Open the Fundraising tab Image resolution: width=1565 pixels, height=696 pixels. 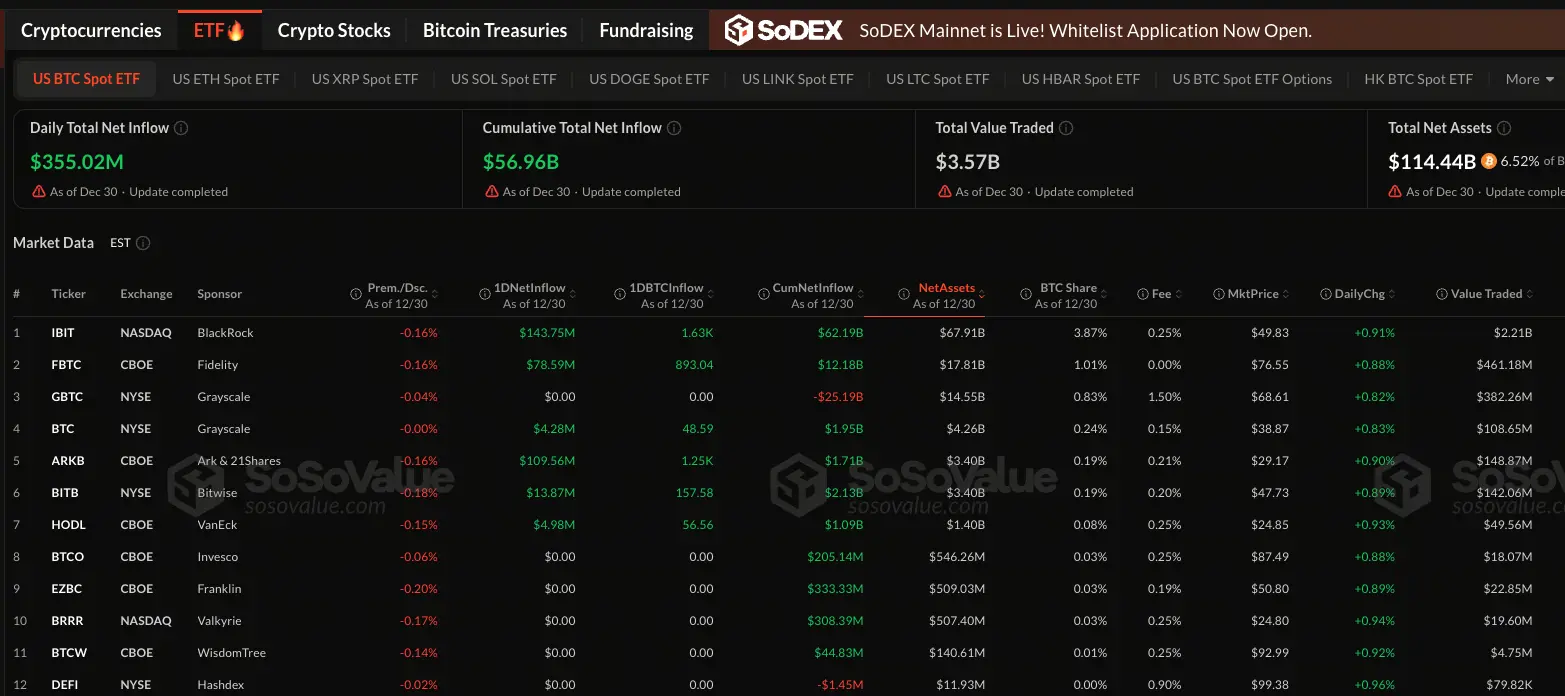(646, 31)
